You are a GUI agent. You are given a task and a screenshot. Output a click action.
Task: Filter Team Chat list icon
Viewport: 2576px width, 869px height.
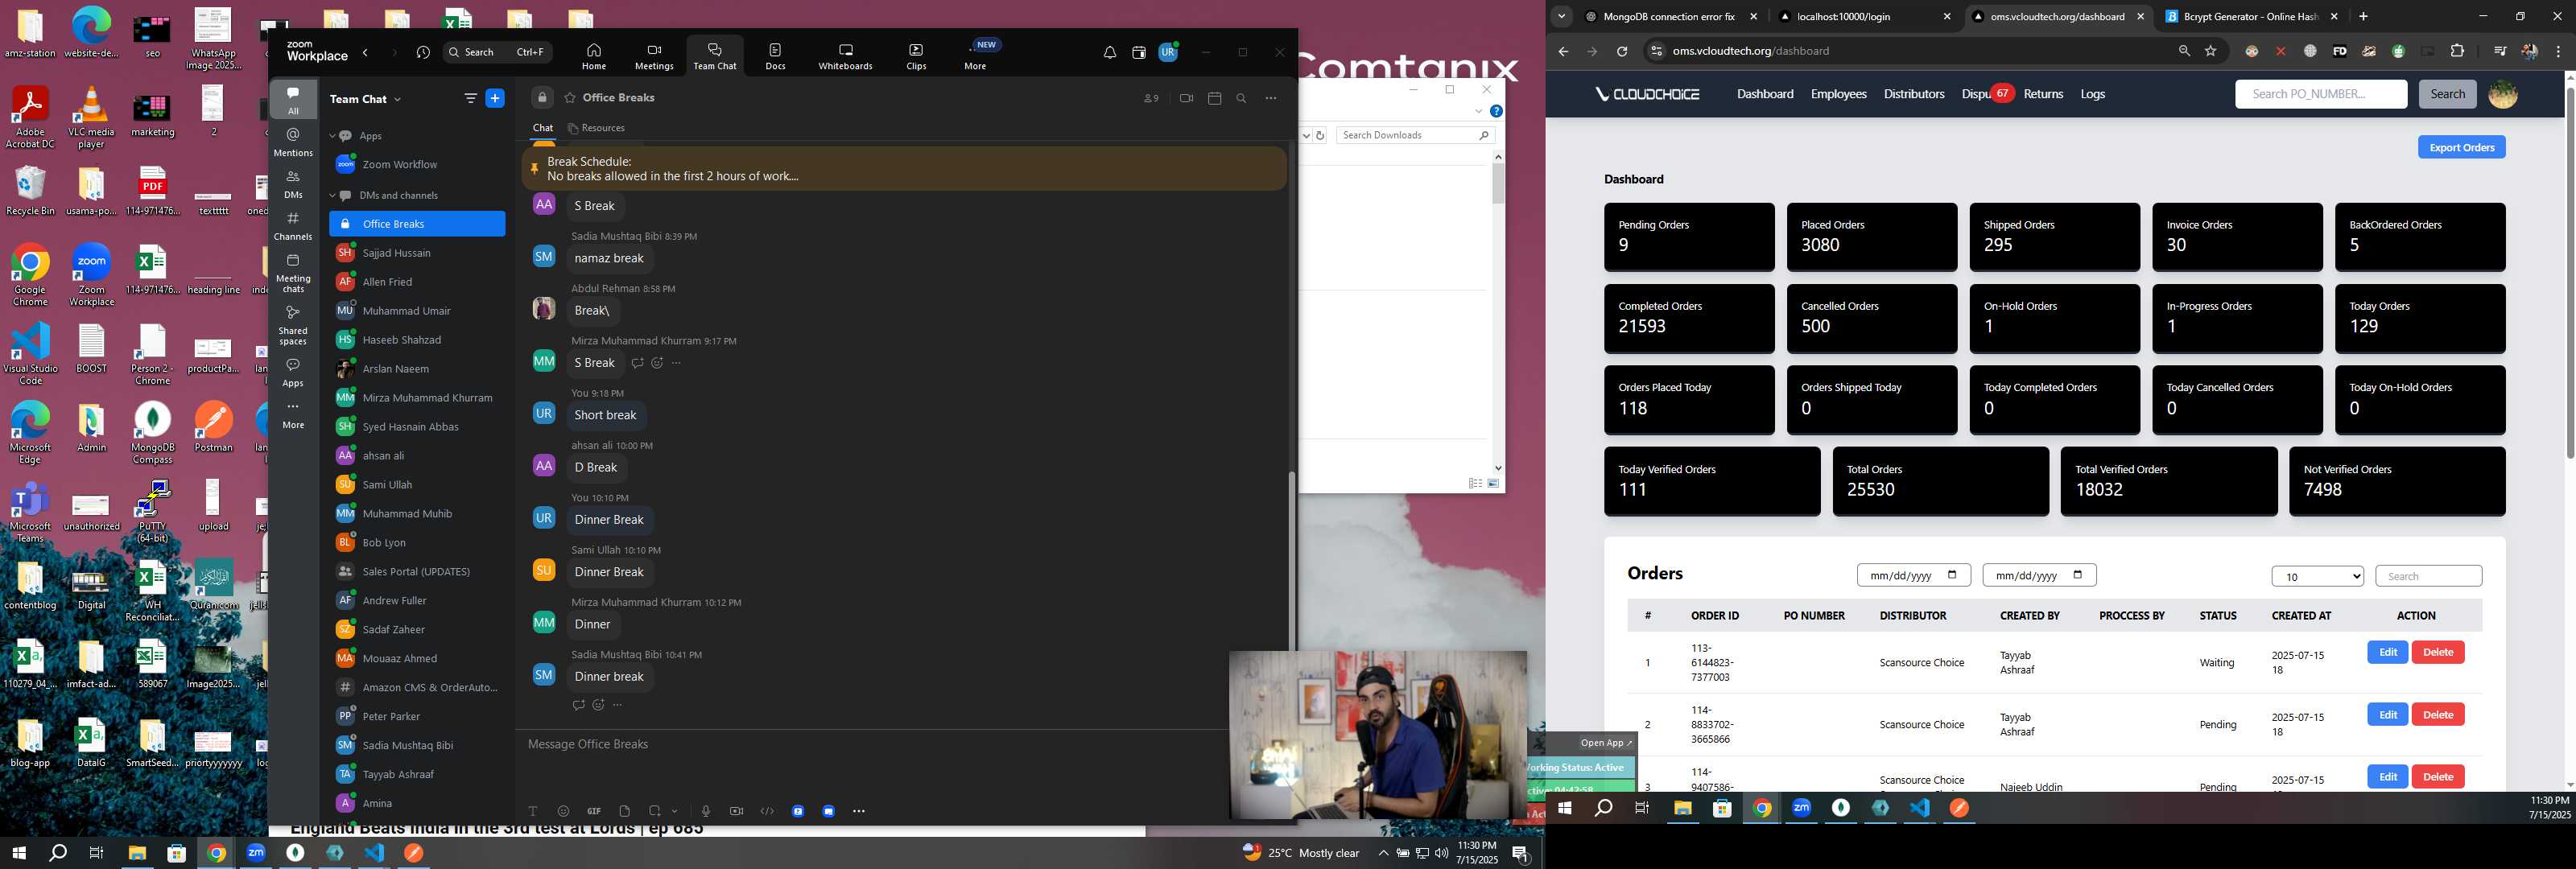point(470,98)
